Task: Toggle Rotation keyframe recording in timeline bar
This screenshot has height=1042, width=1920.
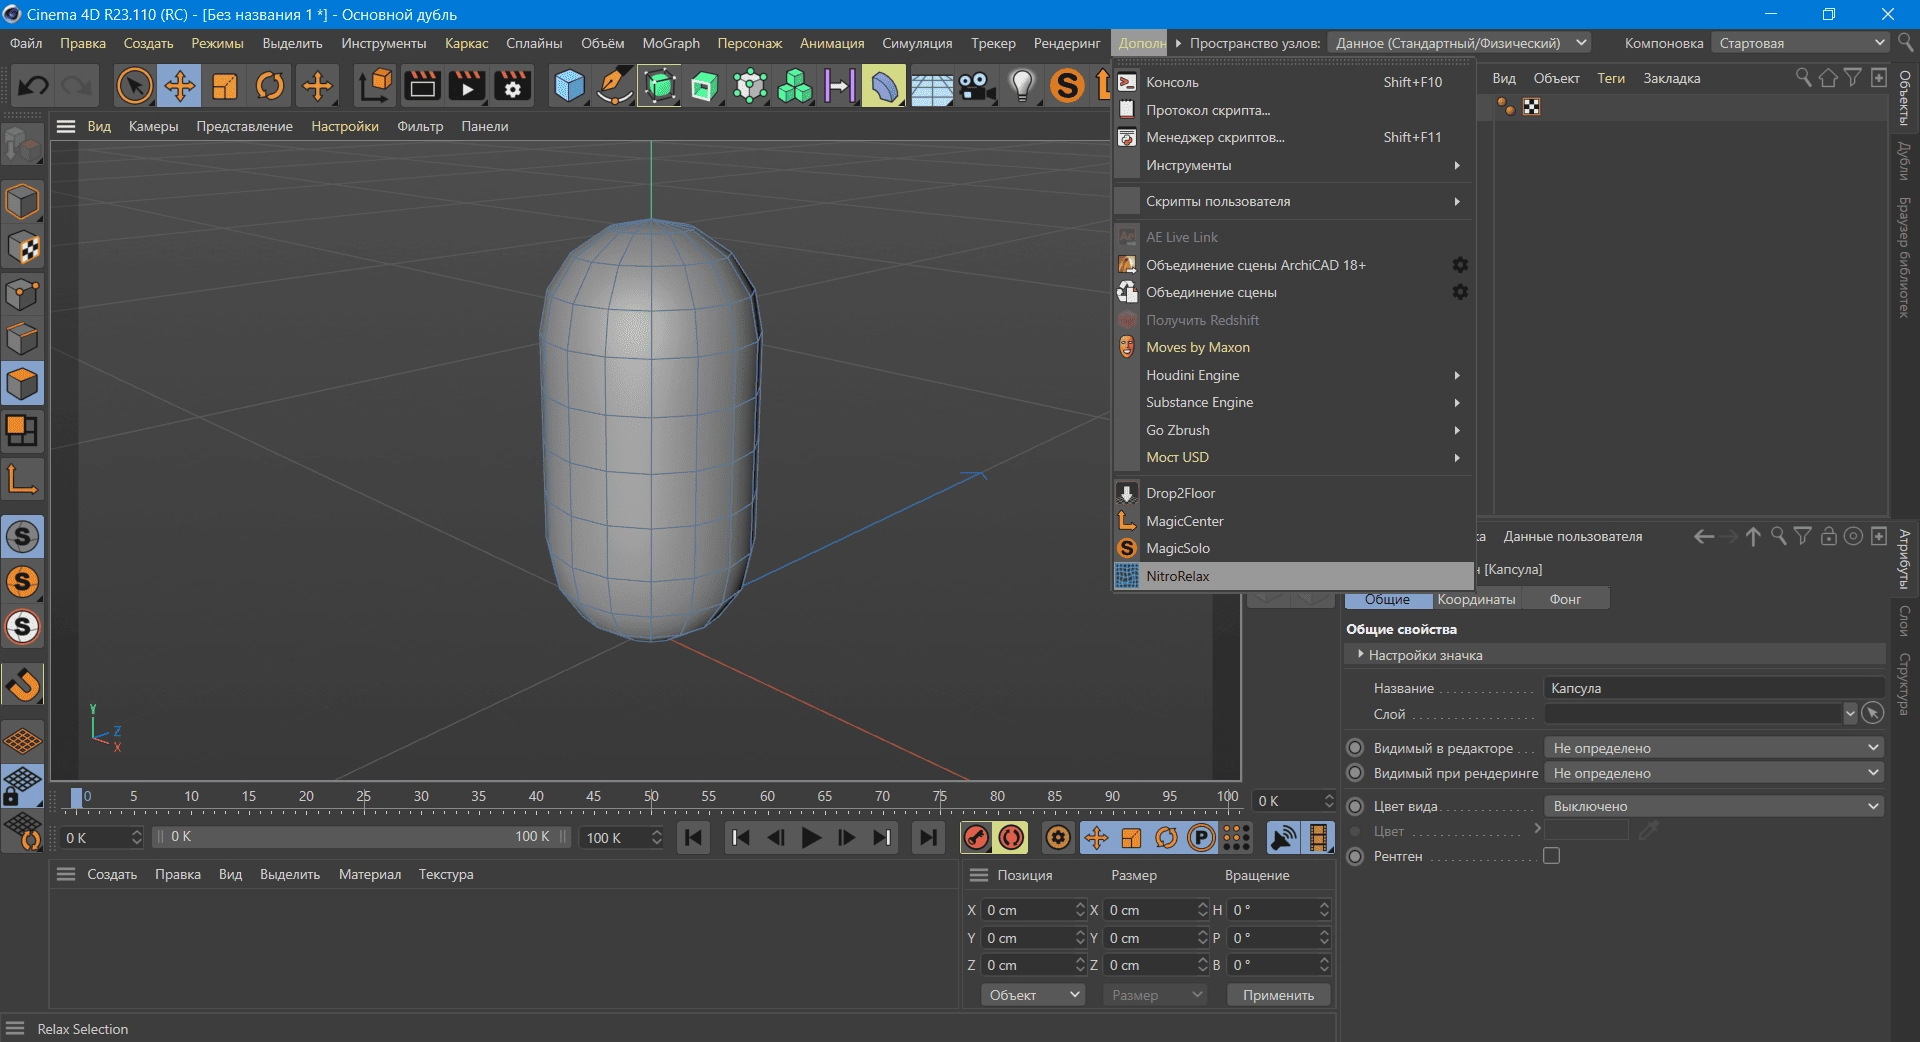Action: (x=1167, y=838)
